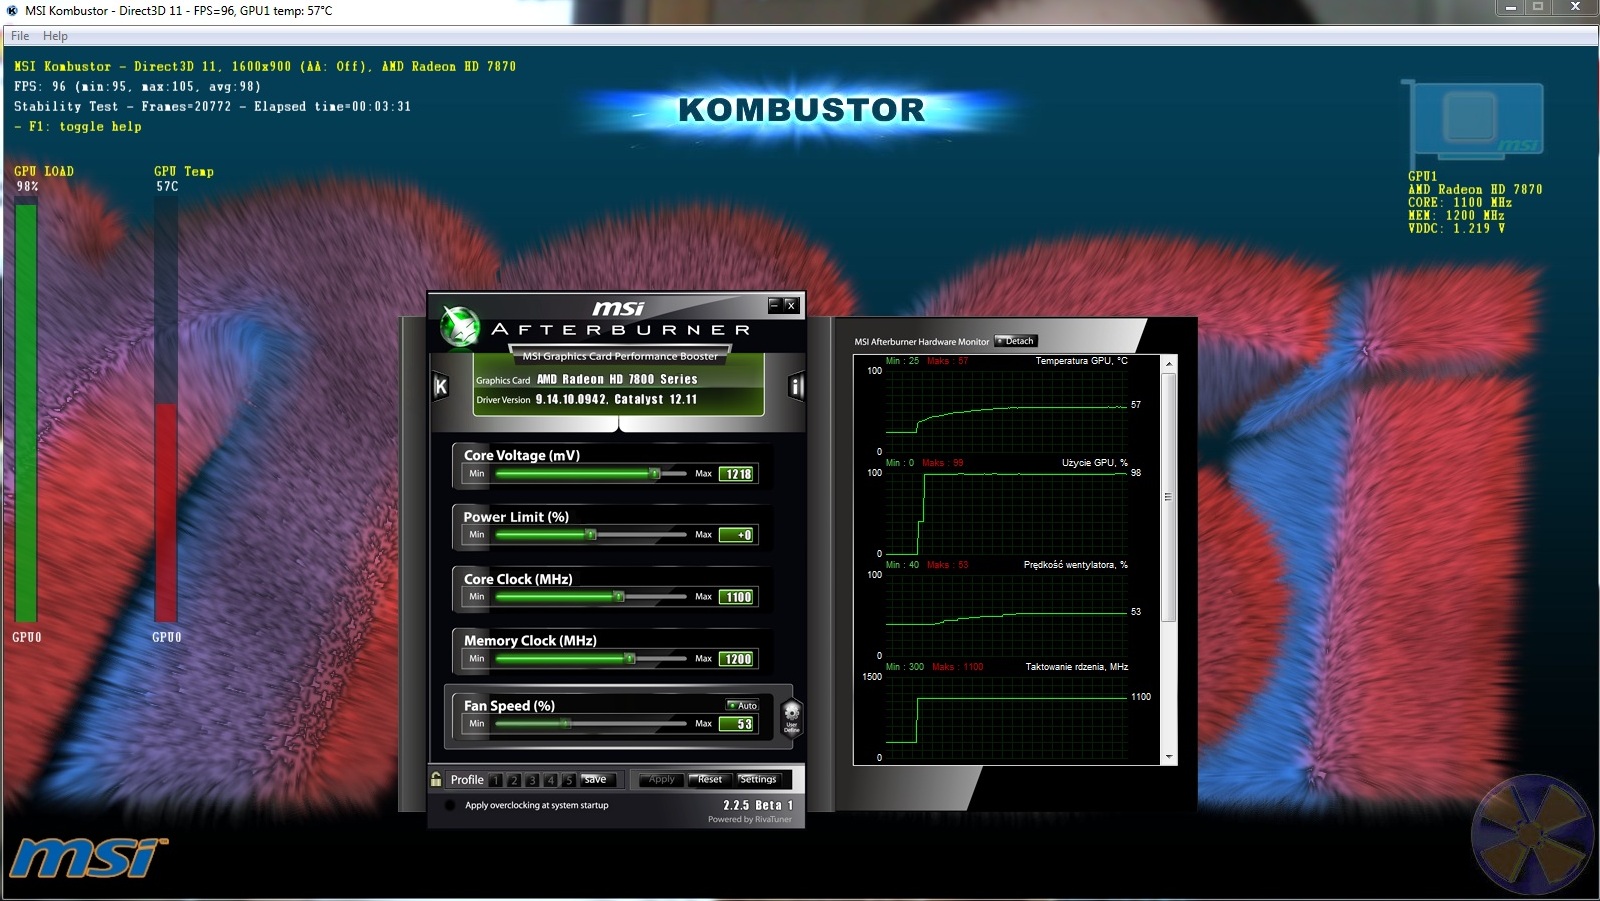Click the KOMBUSTOR title banner

click(x=802, y=110)
